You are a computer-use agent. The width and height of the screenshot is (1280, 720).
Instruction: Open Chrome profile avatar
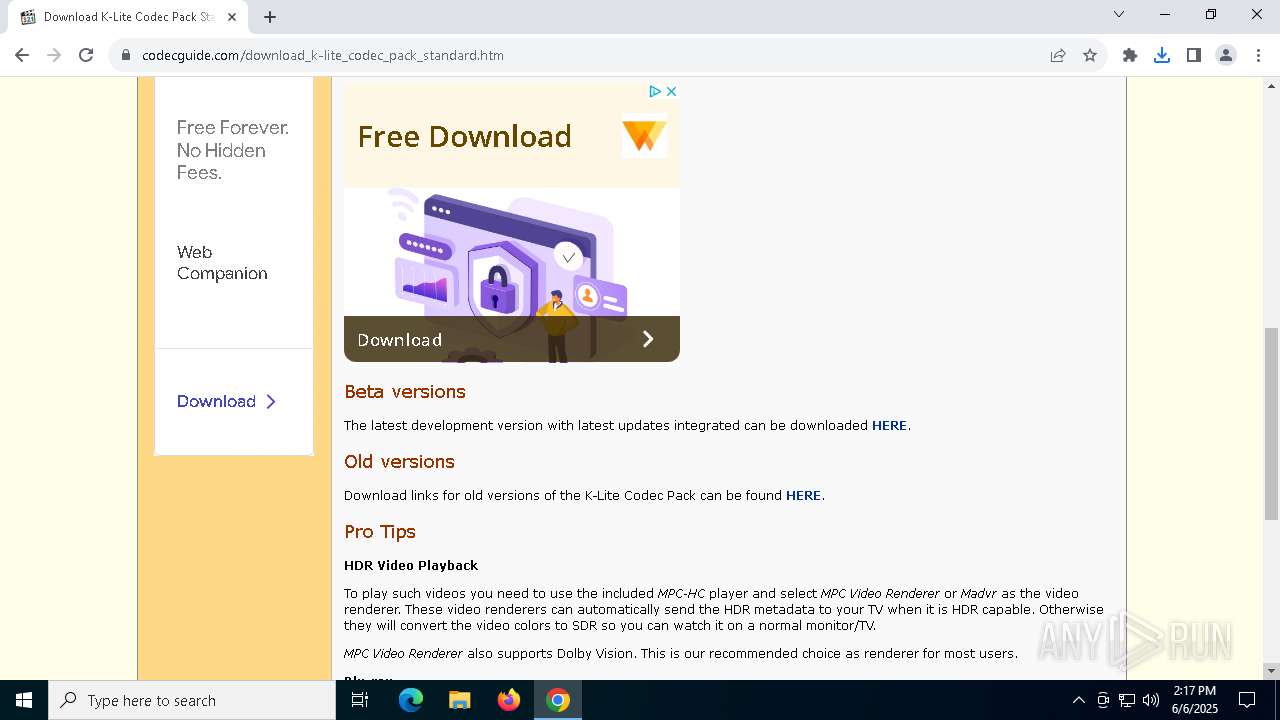[x=1226, y=55]
